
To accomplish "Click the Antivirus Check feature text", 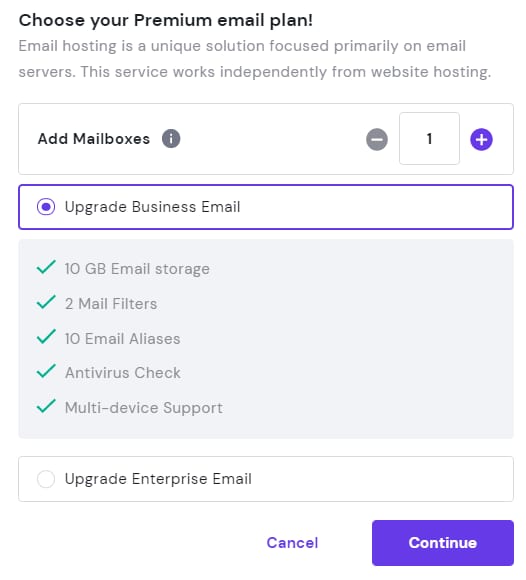I will (123, 372).
